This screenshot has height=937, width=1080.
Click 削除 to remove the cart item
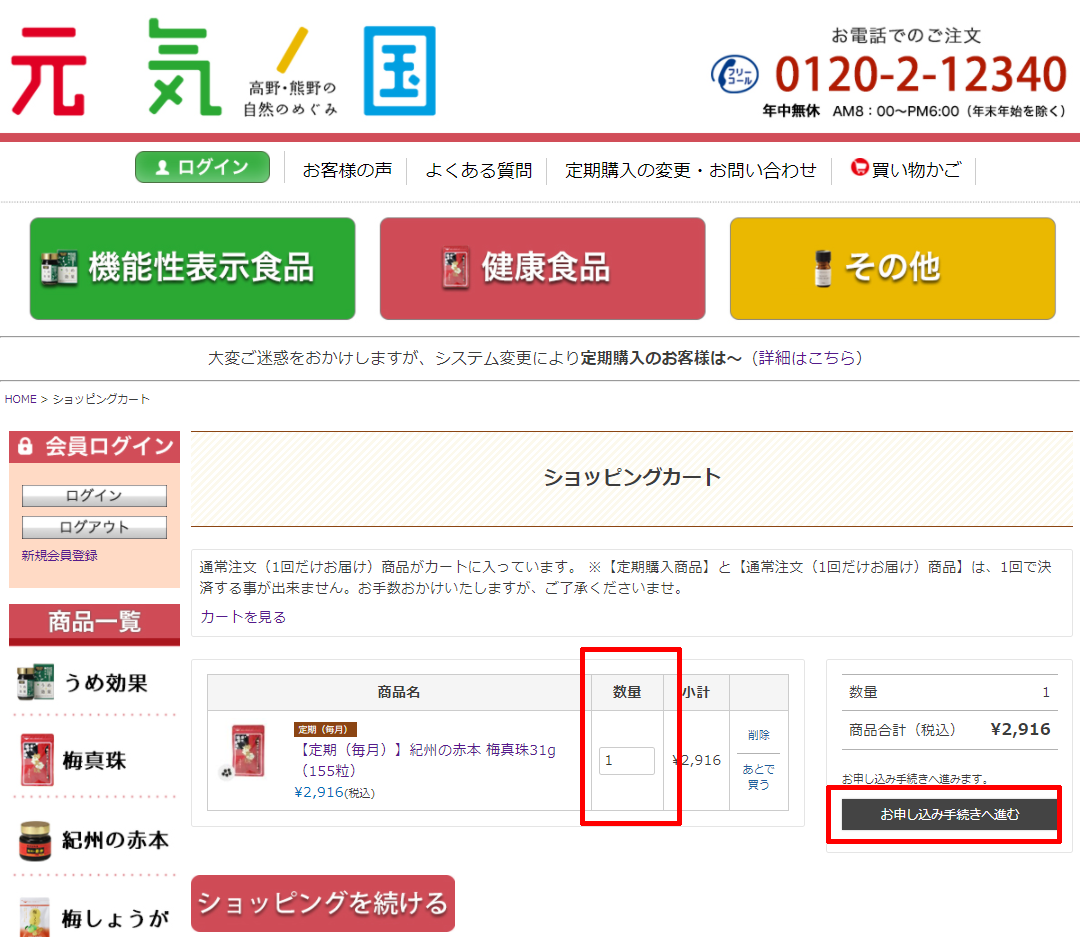click(x=758, y=735)
